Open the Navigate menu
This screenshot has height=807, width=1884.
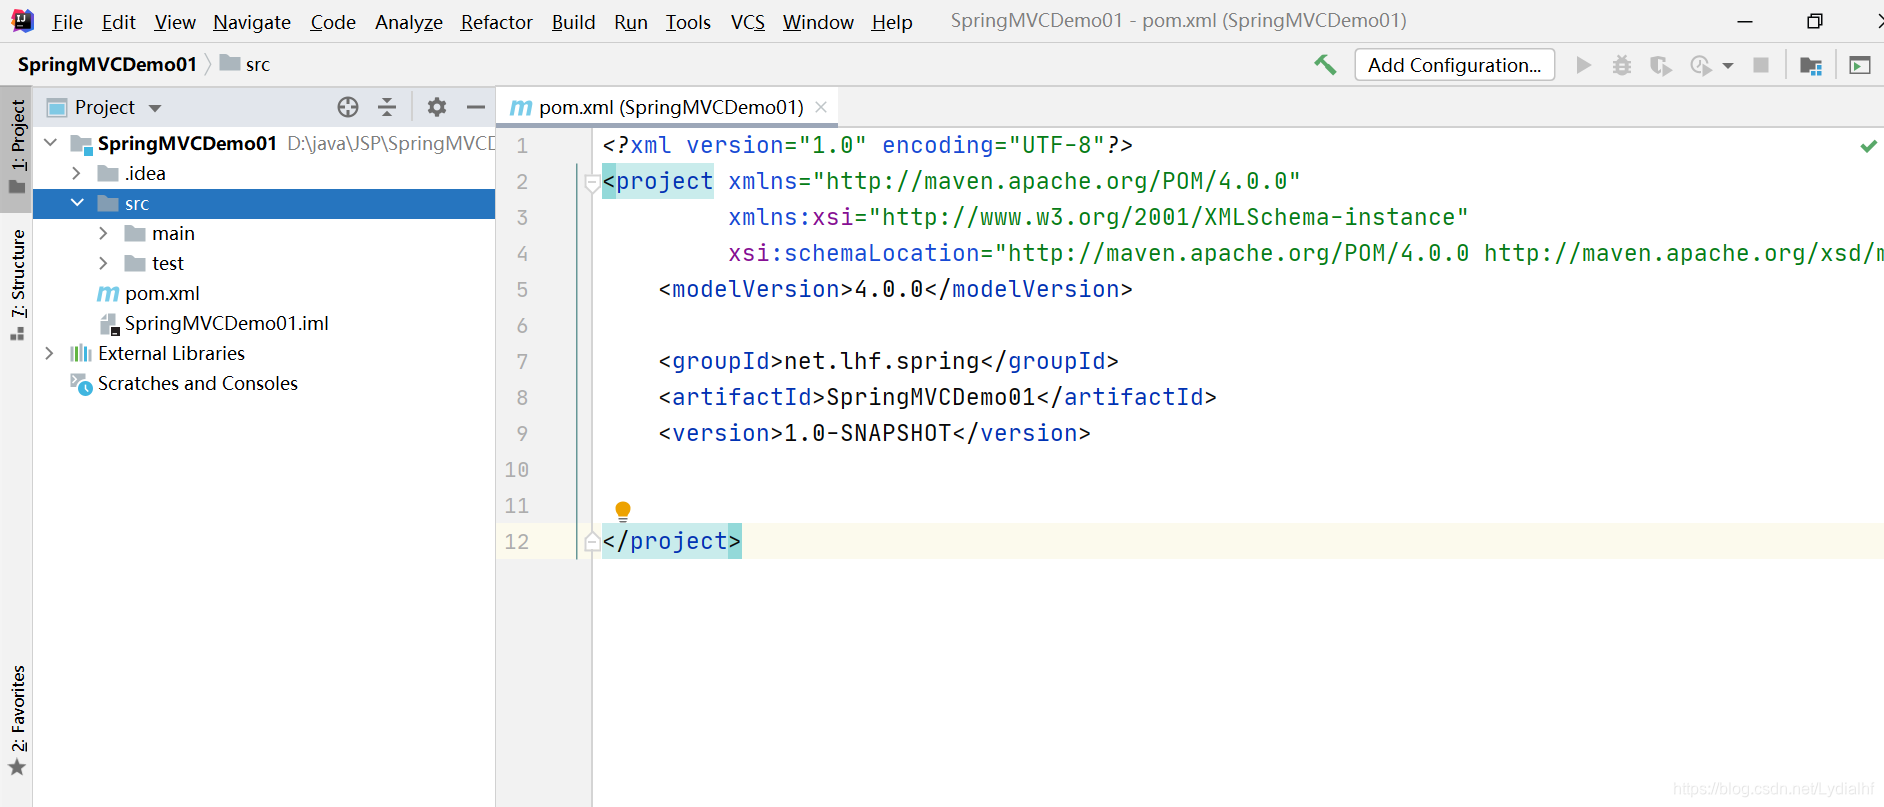coord(252,22)
